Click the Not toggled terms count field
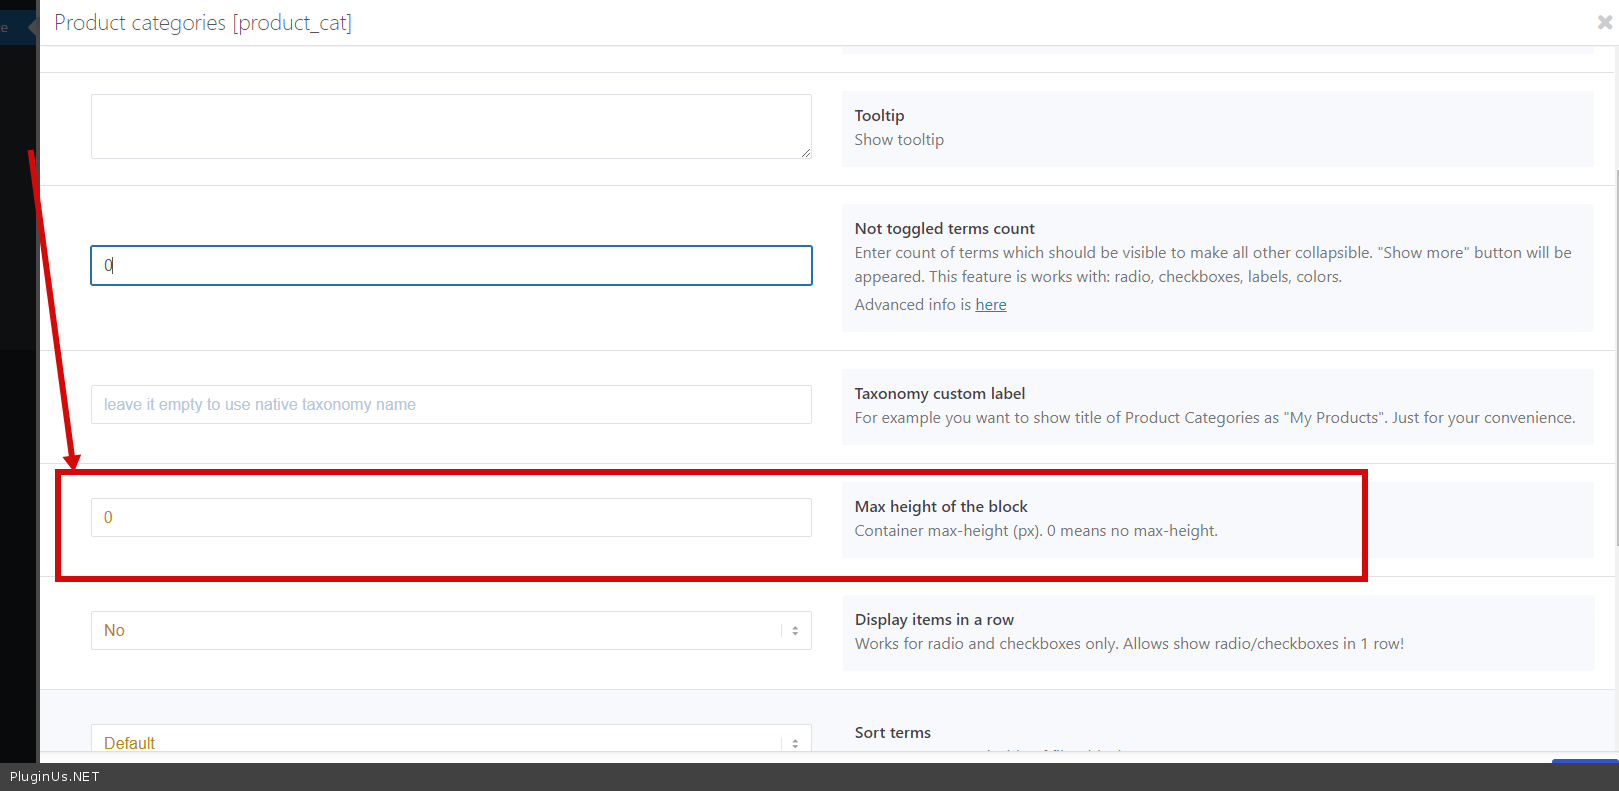This screenshot has width=1619, height=791. pos(450,266)
